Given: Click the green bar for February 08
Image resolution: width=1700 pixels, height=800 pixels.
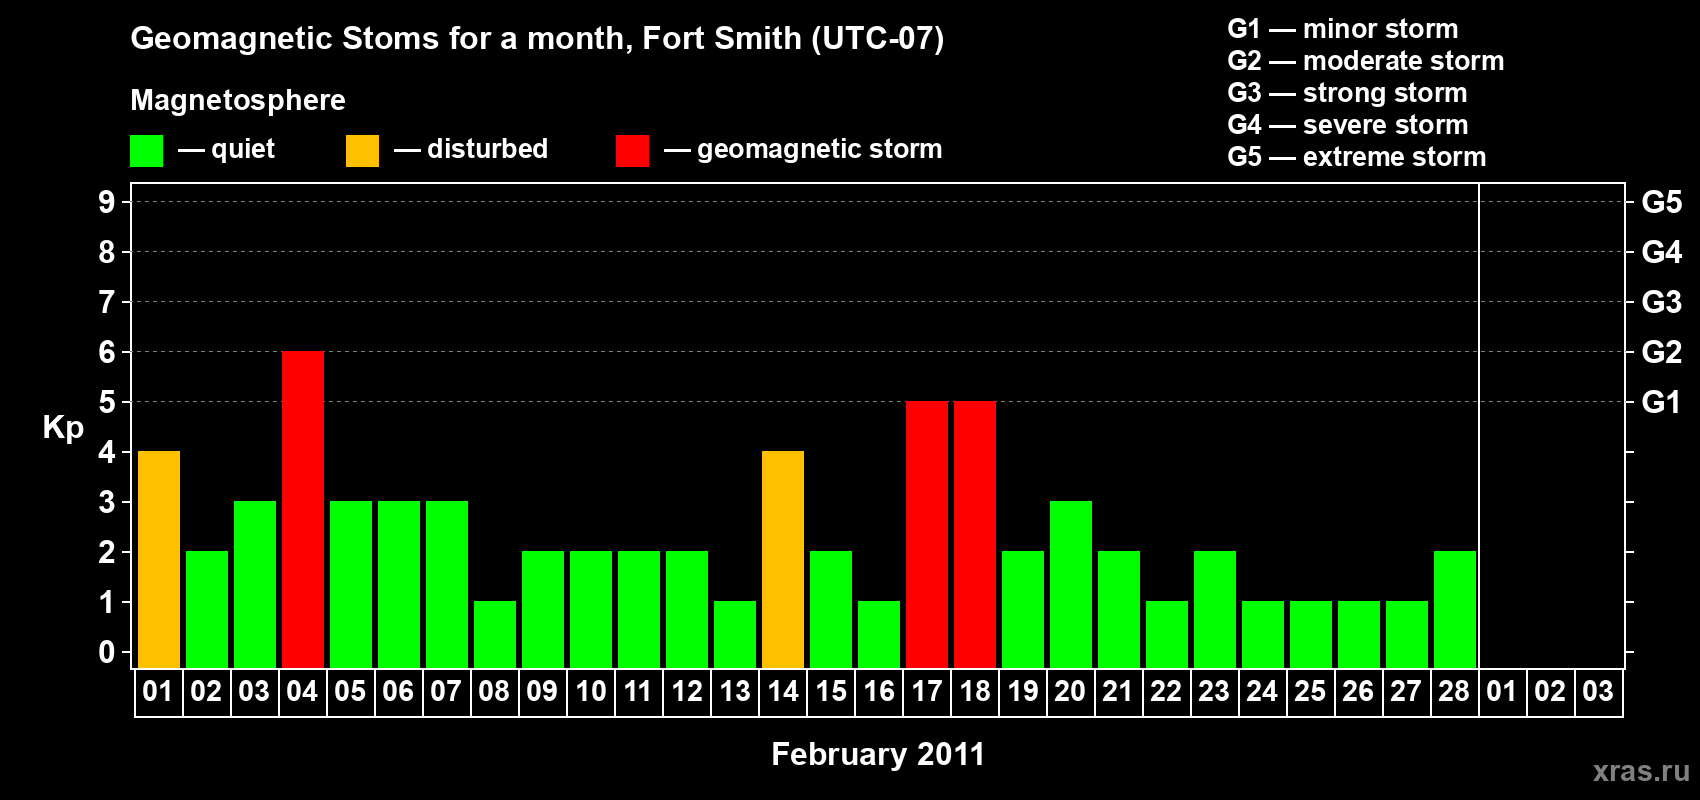Looking at the screenshot, I should (x=495, y=634).
